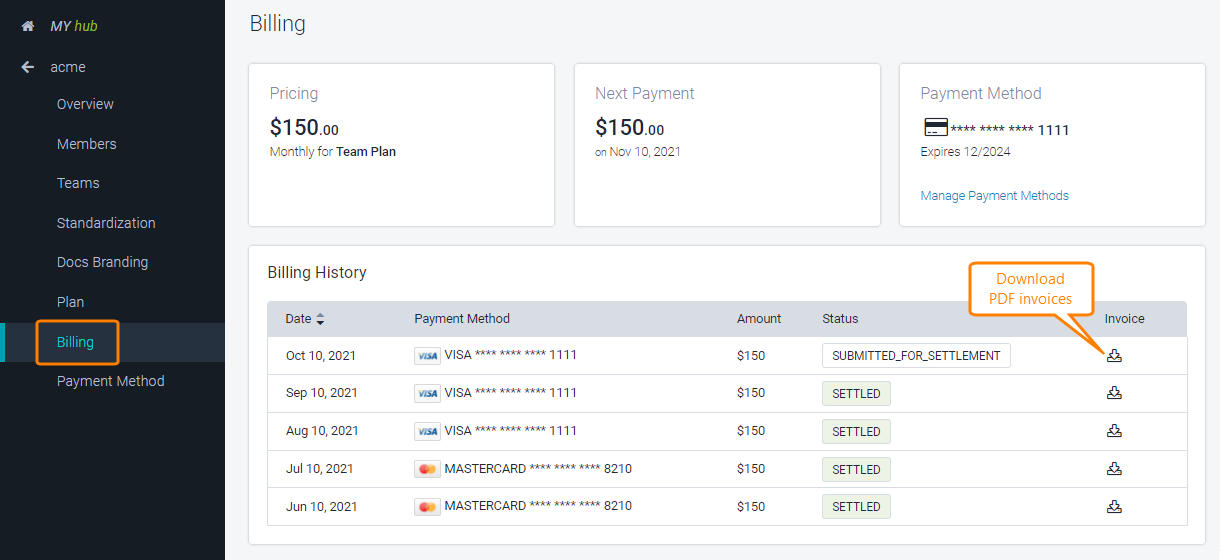This screenshot has width=1220, height=560.
Task: Click the Aug 10, 2021 date cell
Action: click(322, 431)
